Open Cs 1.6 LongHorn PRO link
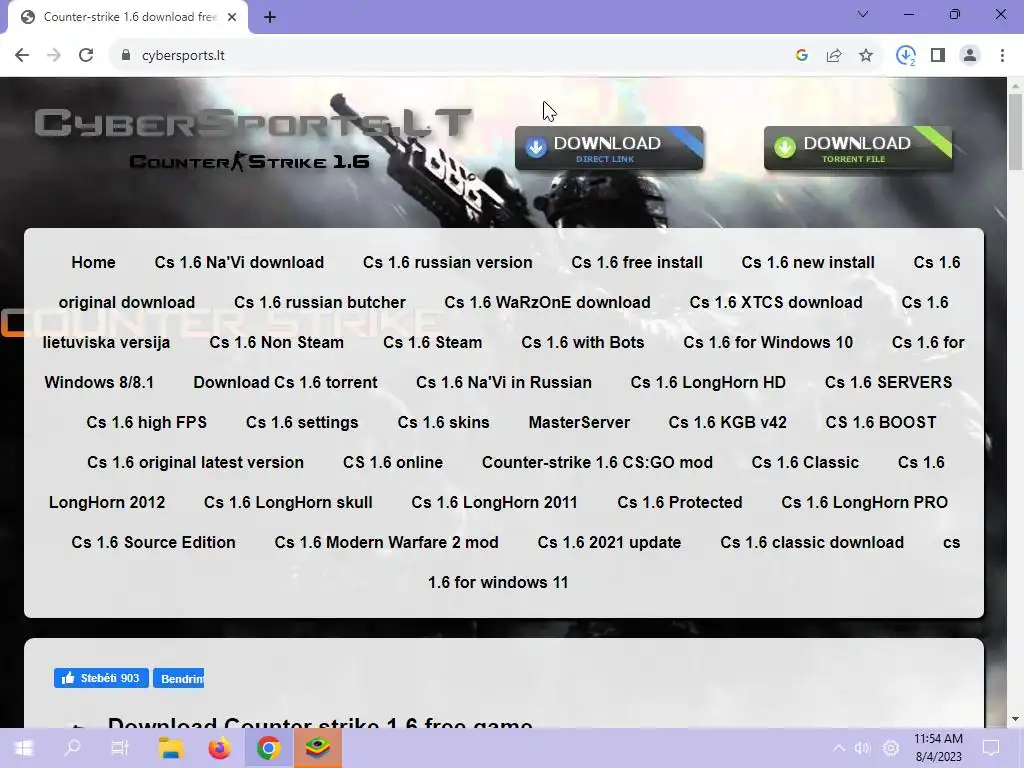Screen dimensions: 1024x768 point(865,502)
